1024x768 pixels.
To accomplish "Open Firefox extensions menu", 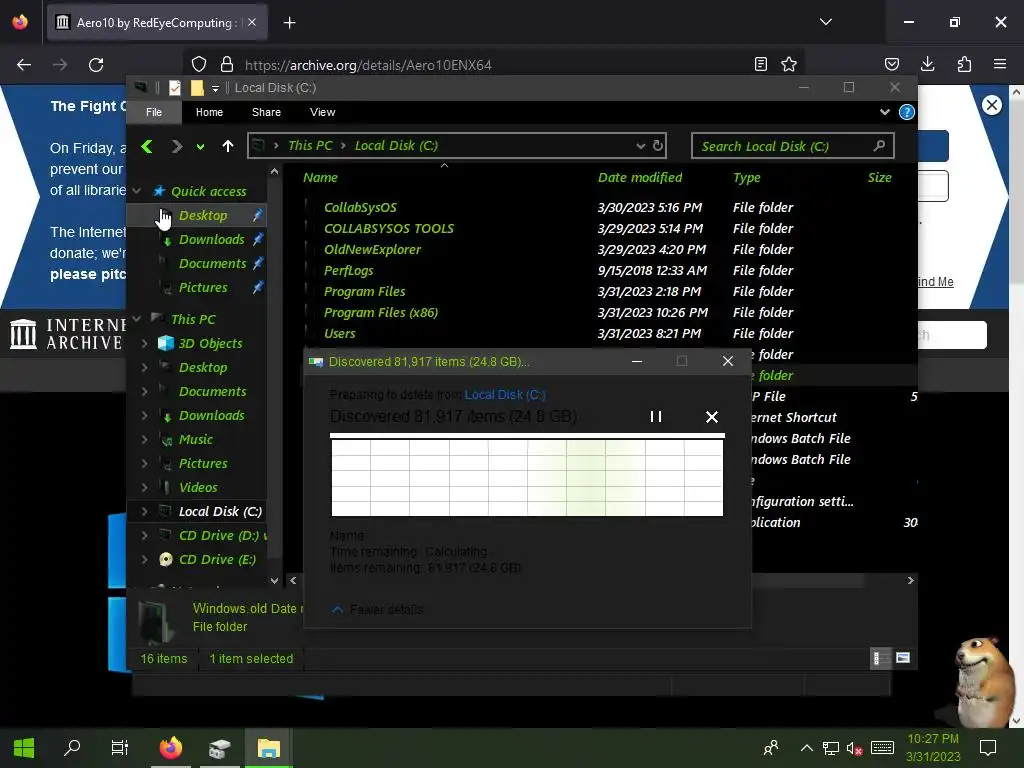I will 964,64.
